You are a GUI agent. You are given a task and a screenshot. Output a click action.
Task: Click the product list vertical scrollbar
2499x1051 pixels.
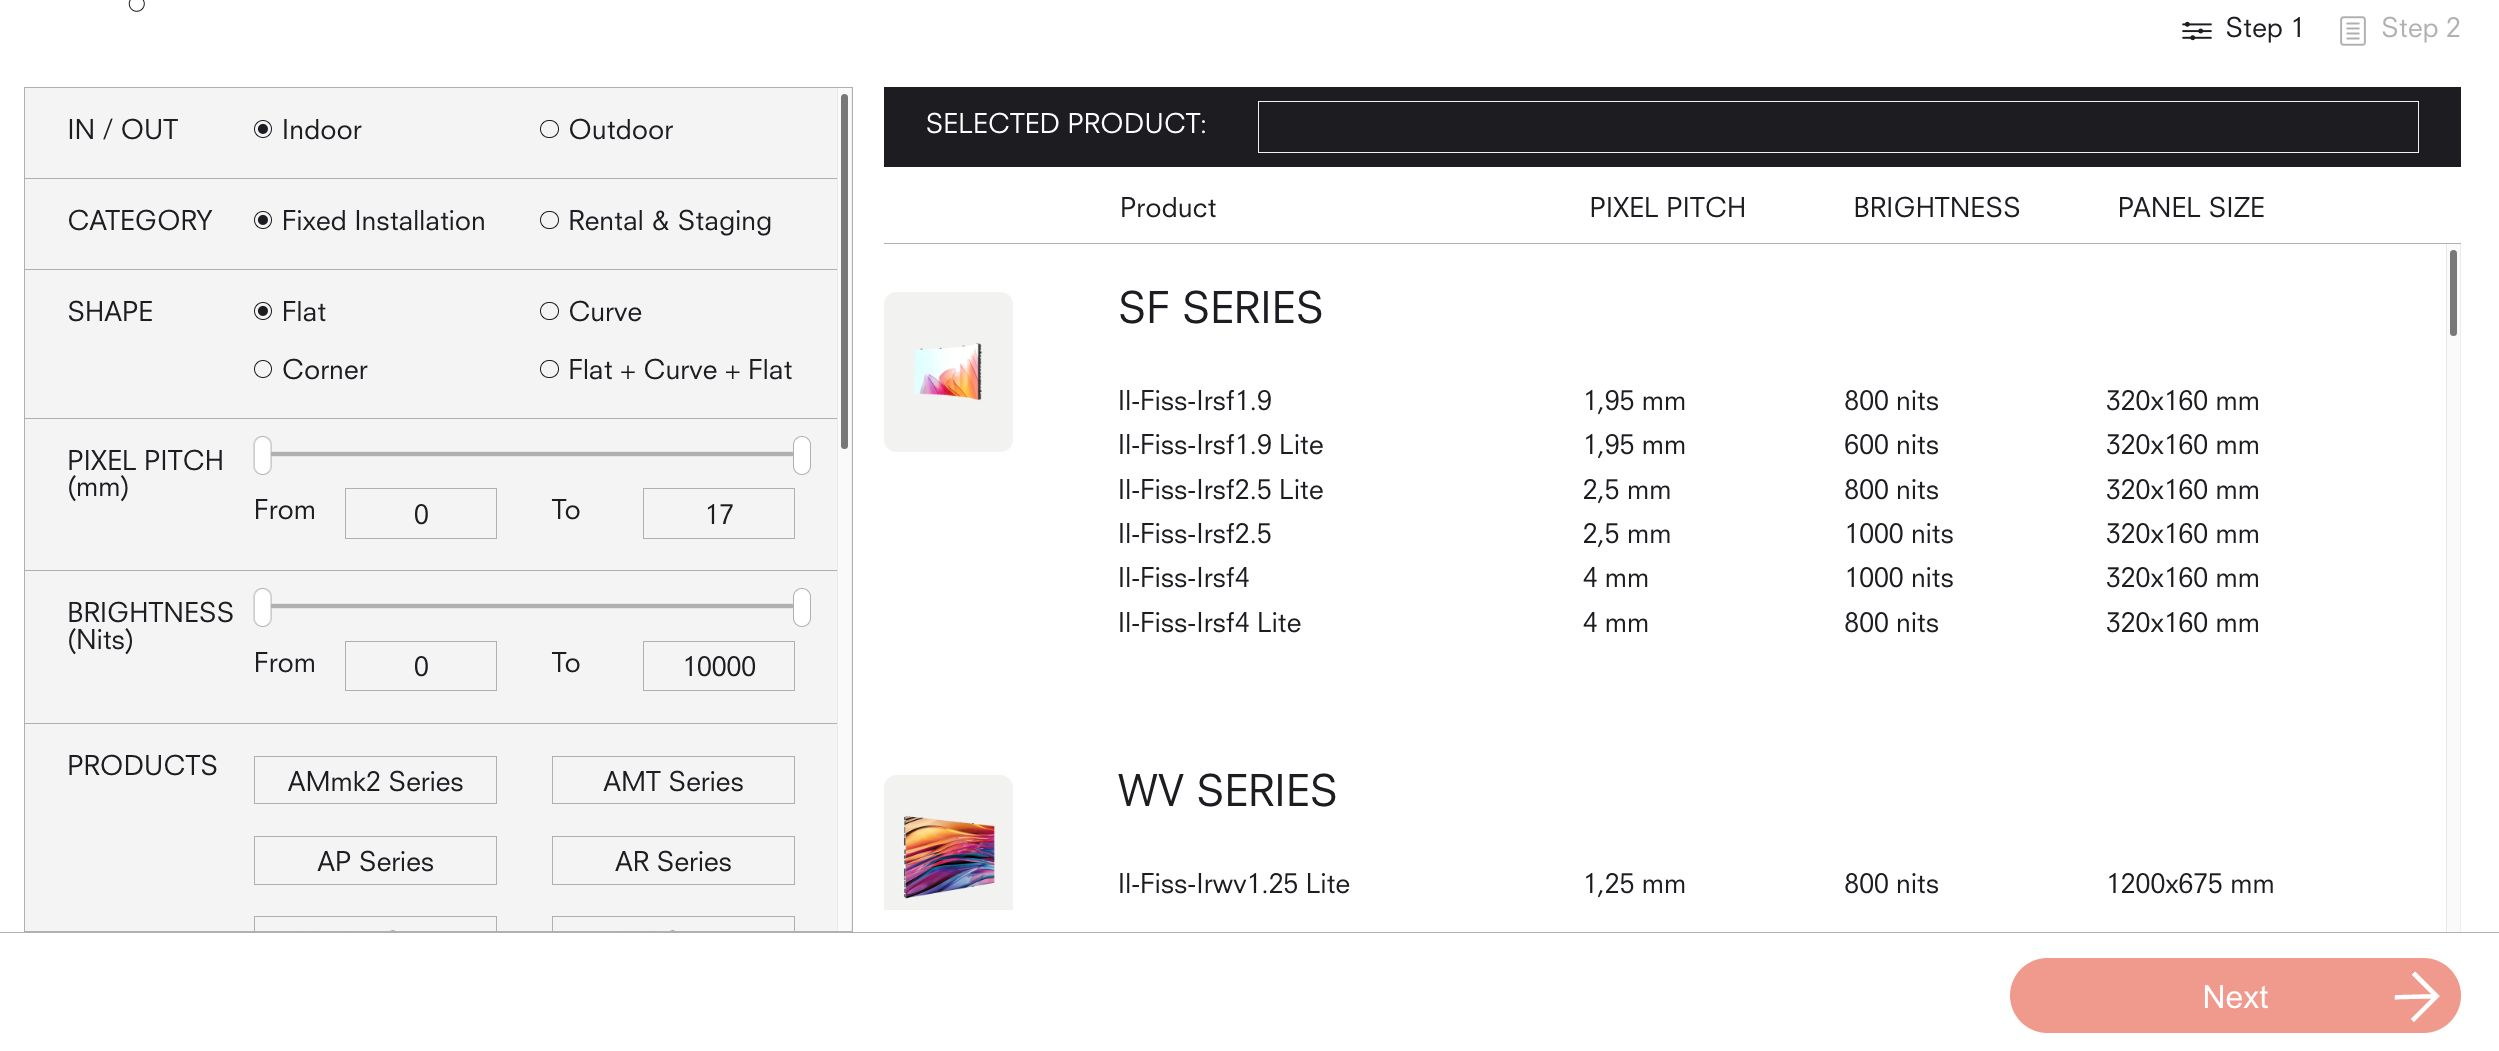click(x=2452, y=294)
